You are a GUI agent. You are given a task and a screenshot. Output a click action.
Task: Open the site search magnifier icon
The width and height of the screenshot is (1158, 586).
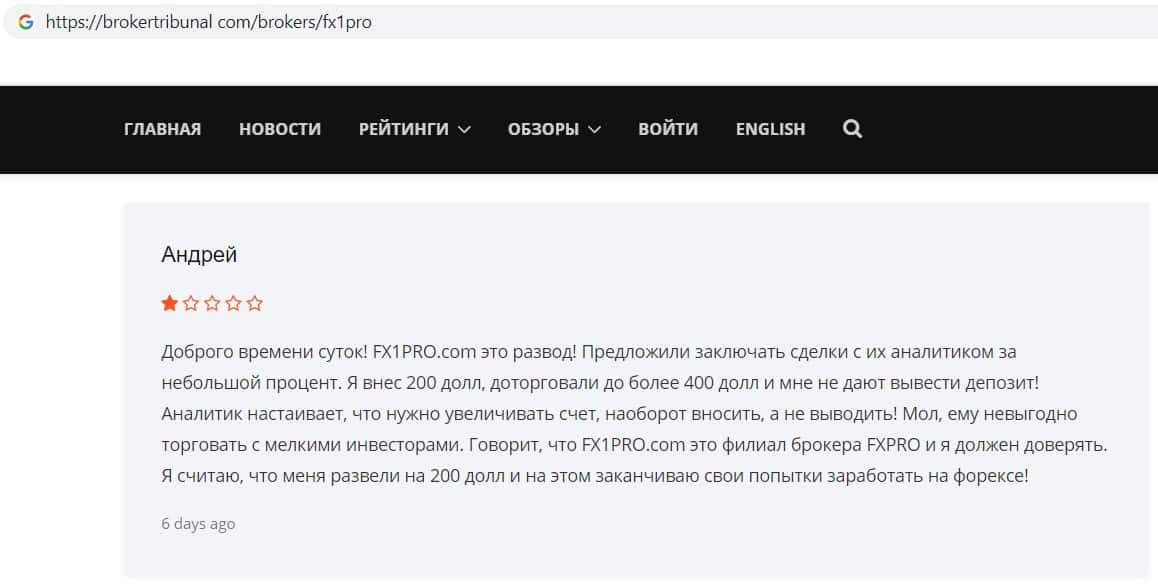tap(852, 129)
